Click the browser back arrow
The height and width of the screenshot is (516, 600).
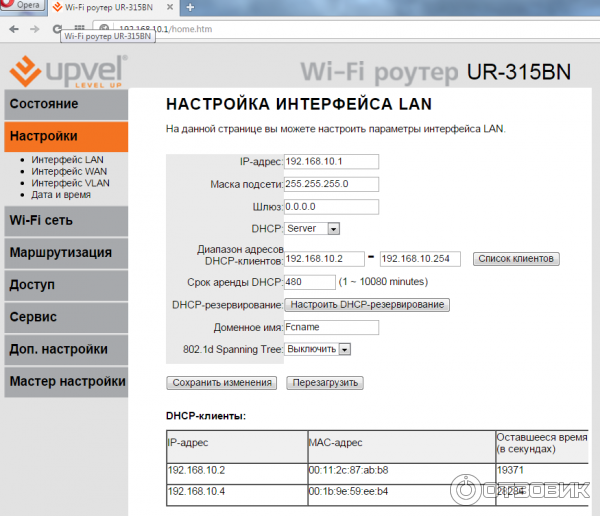click(14, 29)
